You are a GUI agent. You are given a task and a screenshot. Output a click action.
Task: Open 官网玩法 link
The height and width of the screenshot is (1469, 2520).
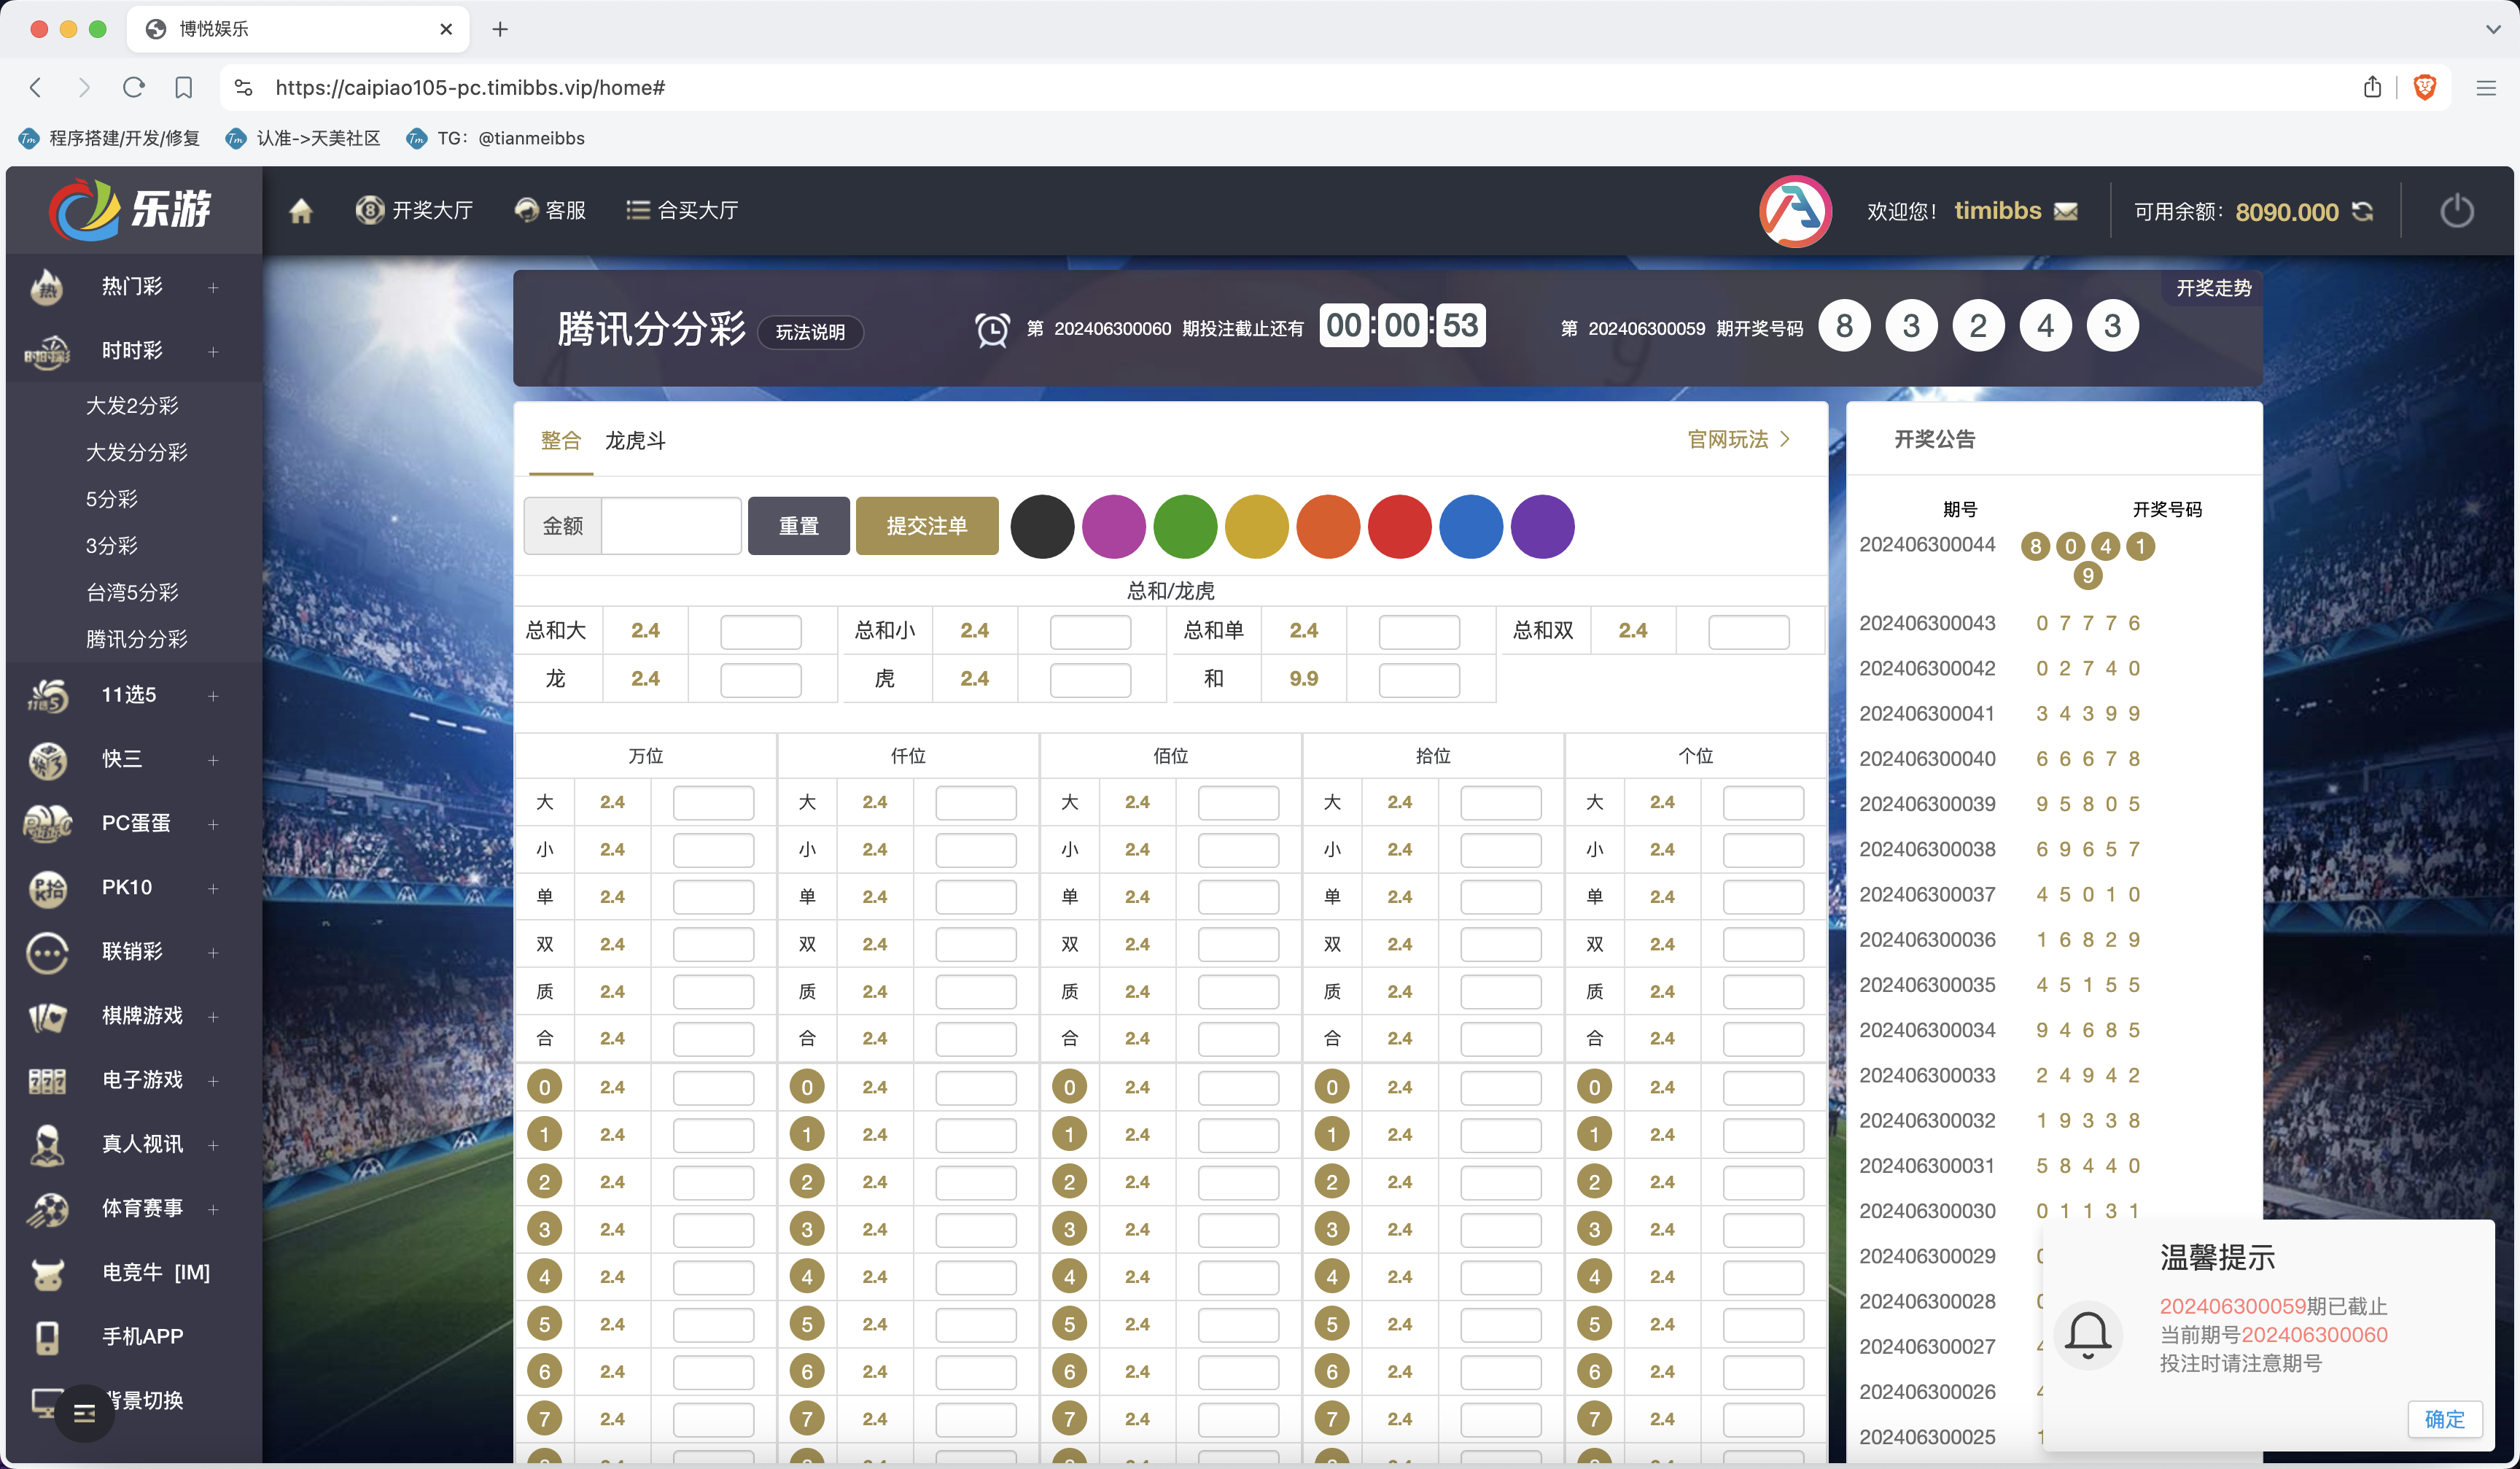point(1738,439)
